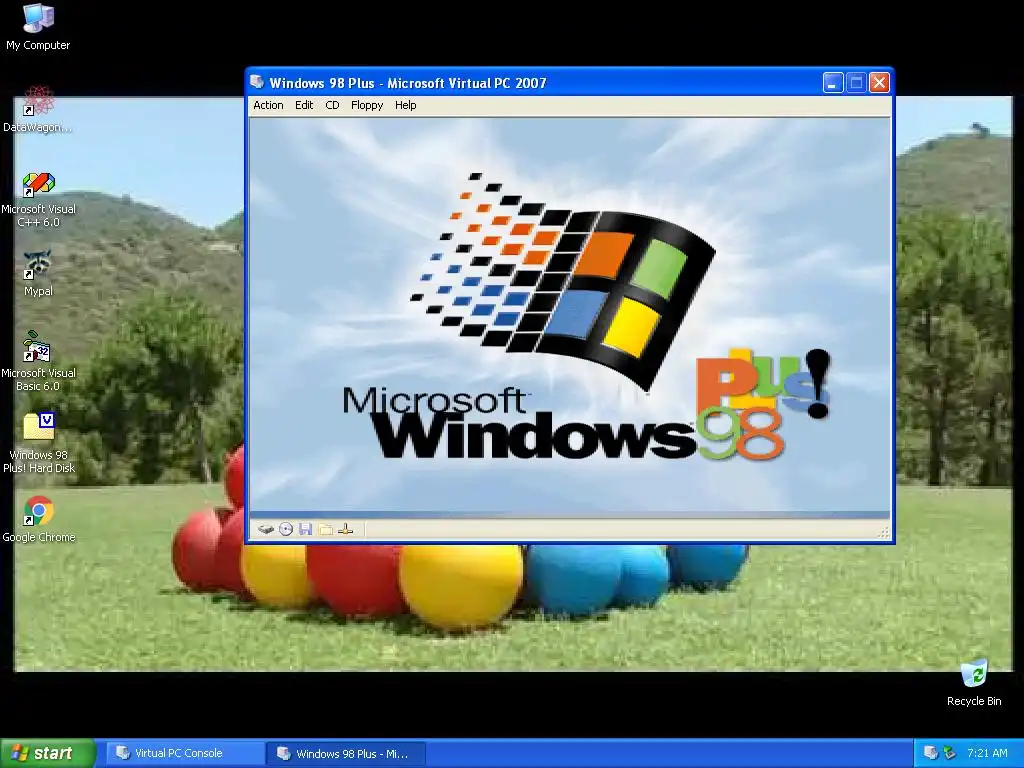
Task: Select the My Computer desktop icon
Action: click(38, 27)
